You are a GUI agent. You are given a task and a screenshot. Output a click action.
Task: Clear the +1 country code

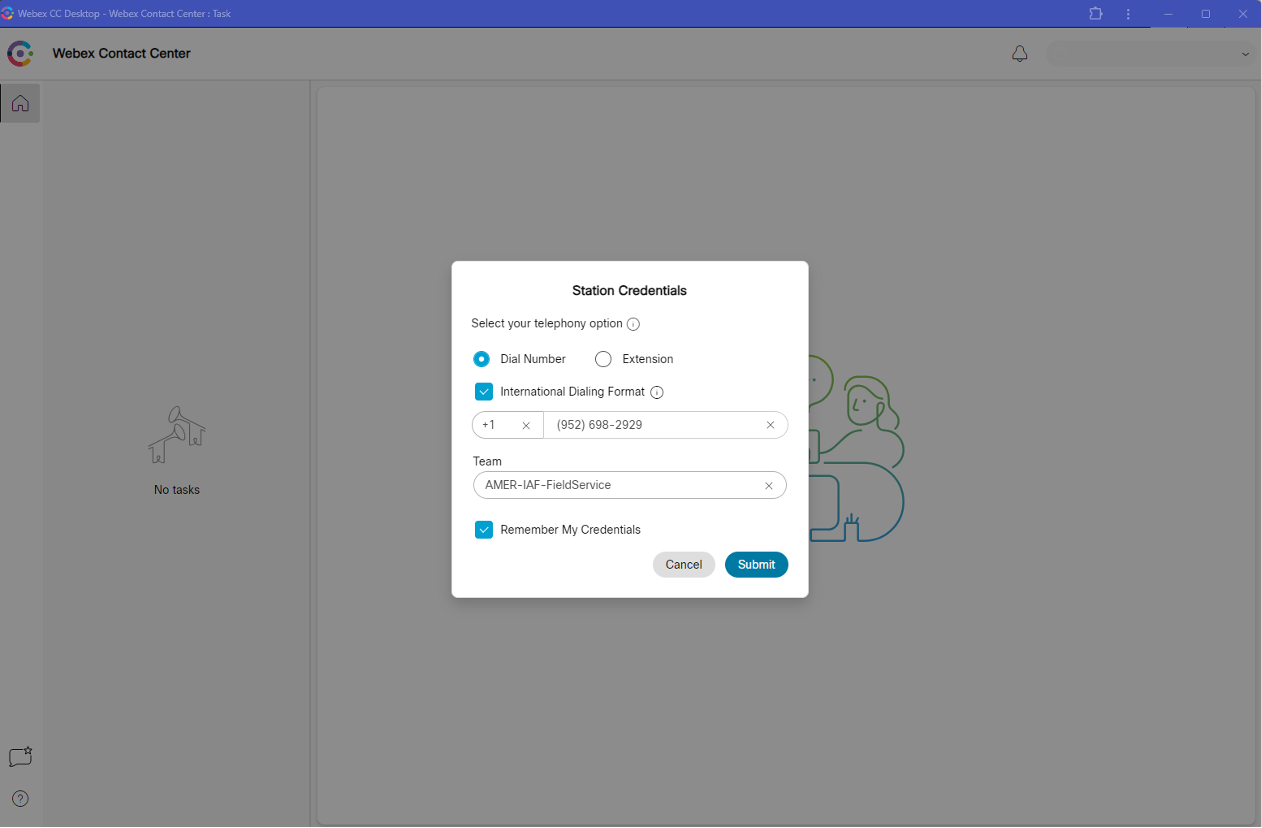click(x=526, y=425)
